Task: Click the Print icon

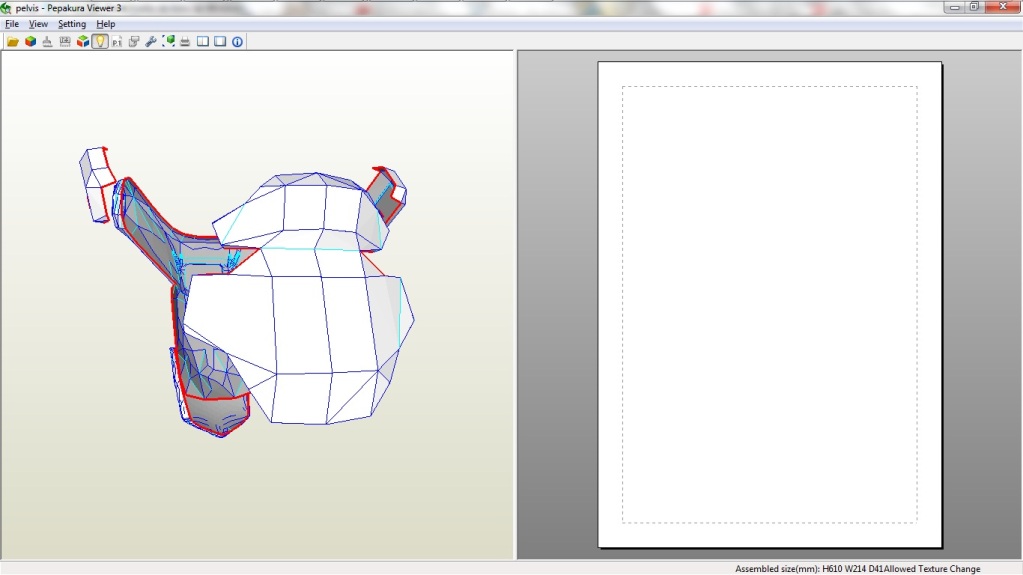Action: [185, 41]
